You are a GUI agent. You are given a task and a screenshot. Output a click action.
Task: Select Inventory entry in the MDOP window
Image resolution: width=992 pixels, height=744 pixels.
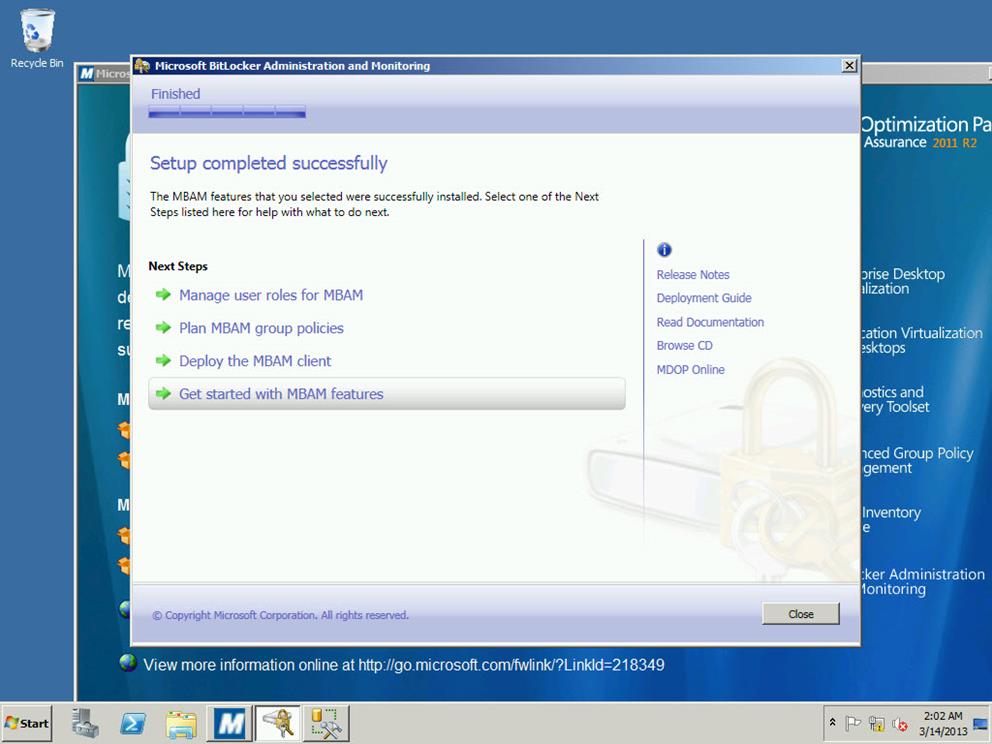click(x=891, y=519)
